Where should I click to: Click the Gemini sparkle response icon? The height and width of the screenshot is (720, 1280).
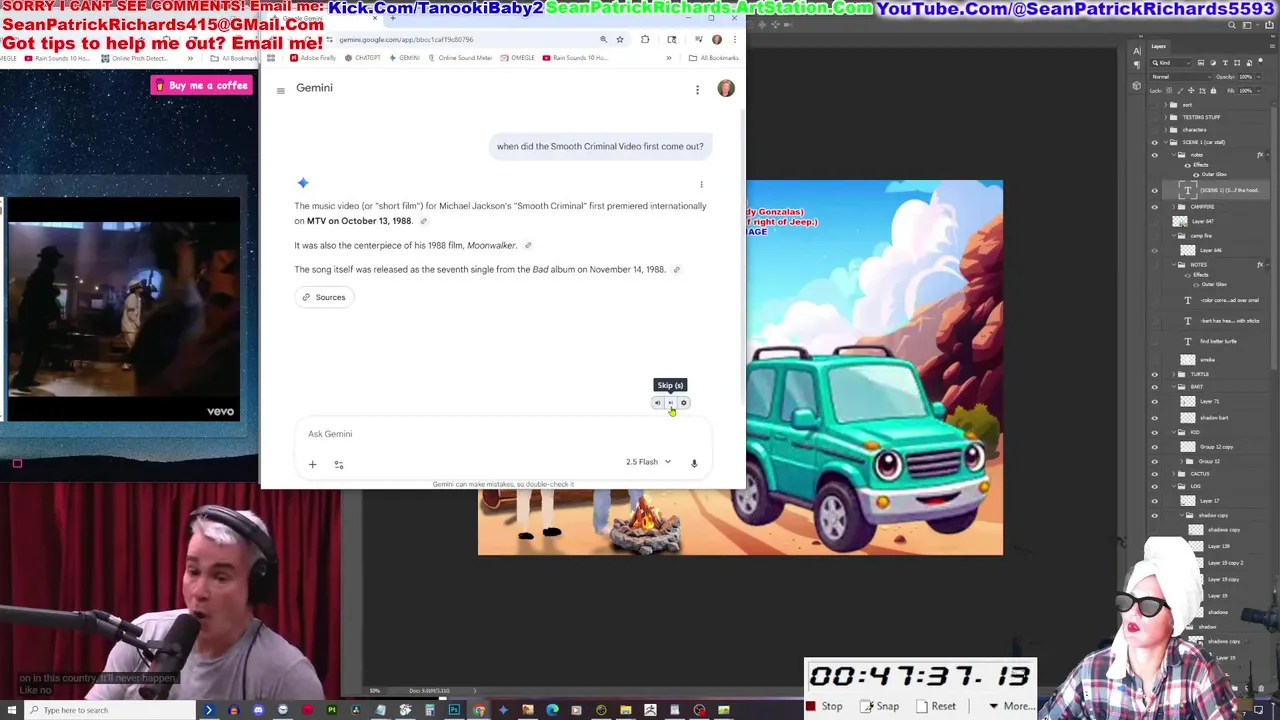[303, 183]
